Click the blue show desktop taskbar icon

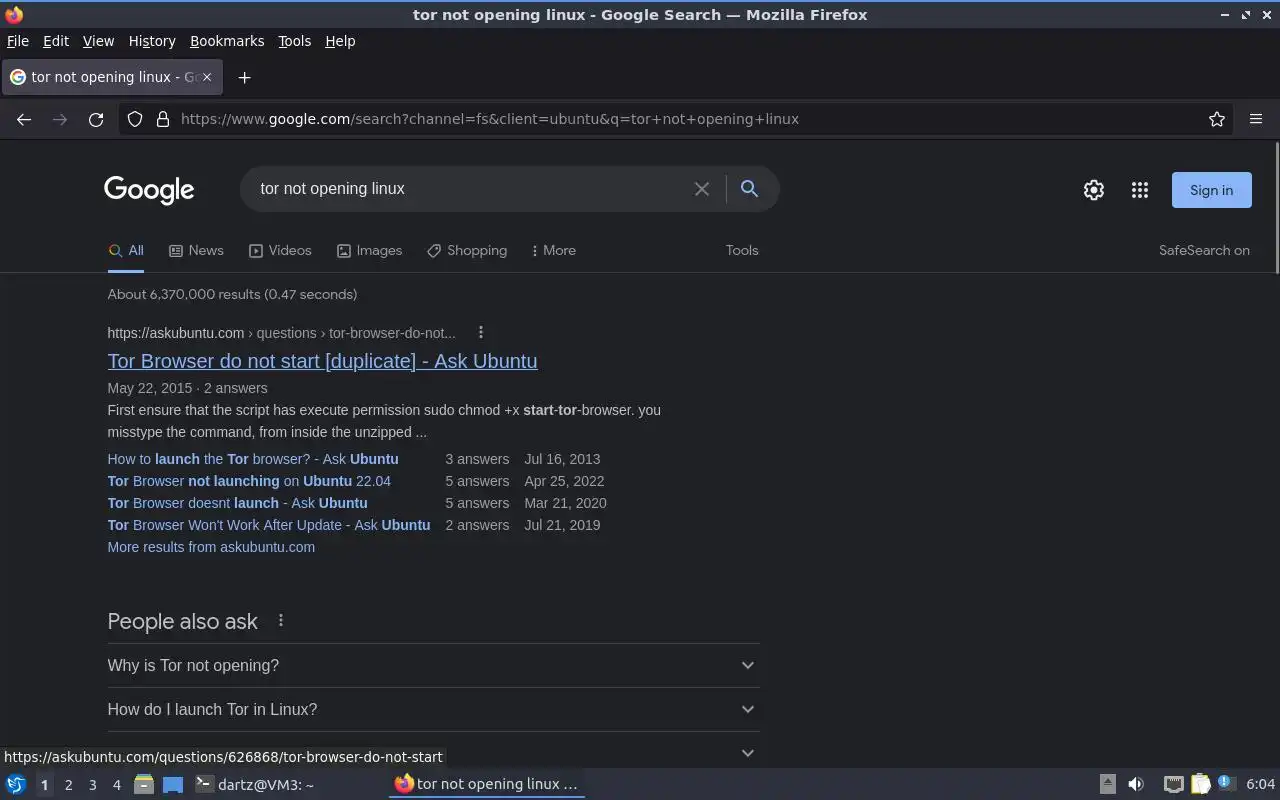tap(172, 784)
